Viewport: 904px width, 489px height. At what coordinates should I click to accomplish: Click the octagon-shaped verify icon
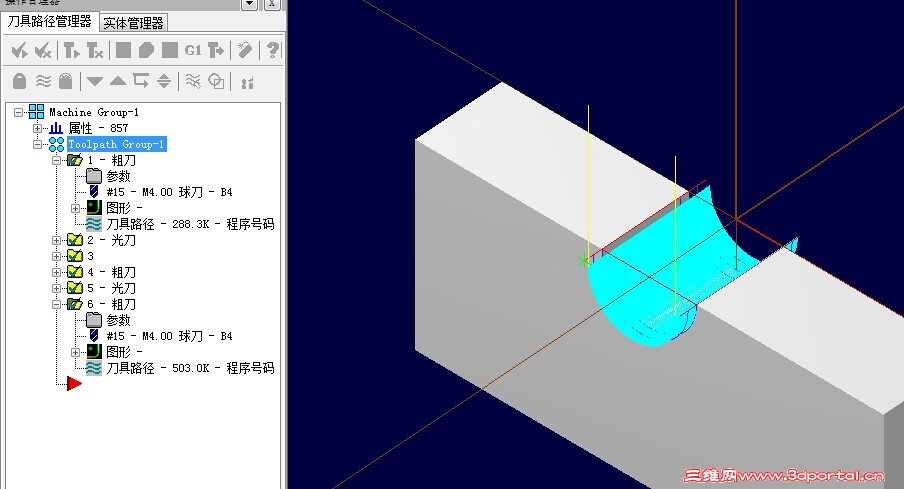point(146,50)
